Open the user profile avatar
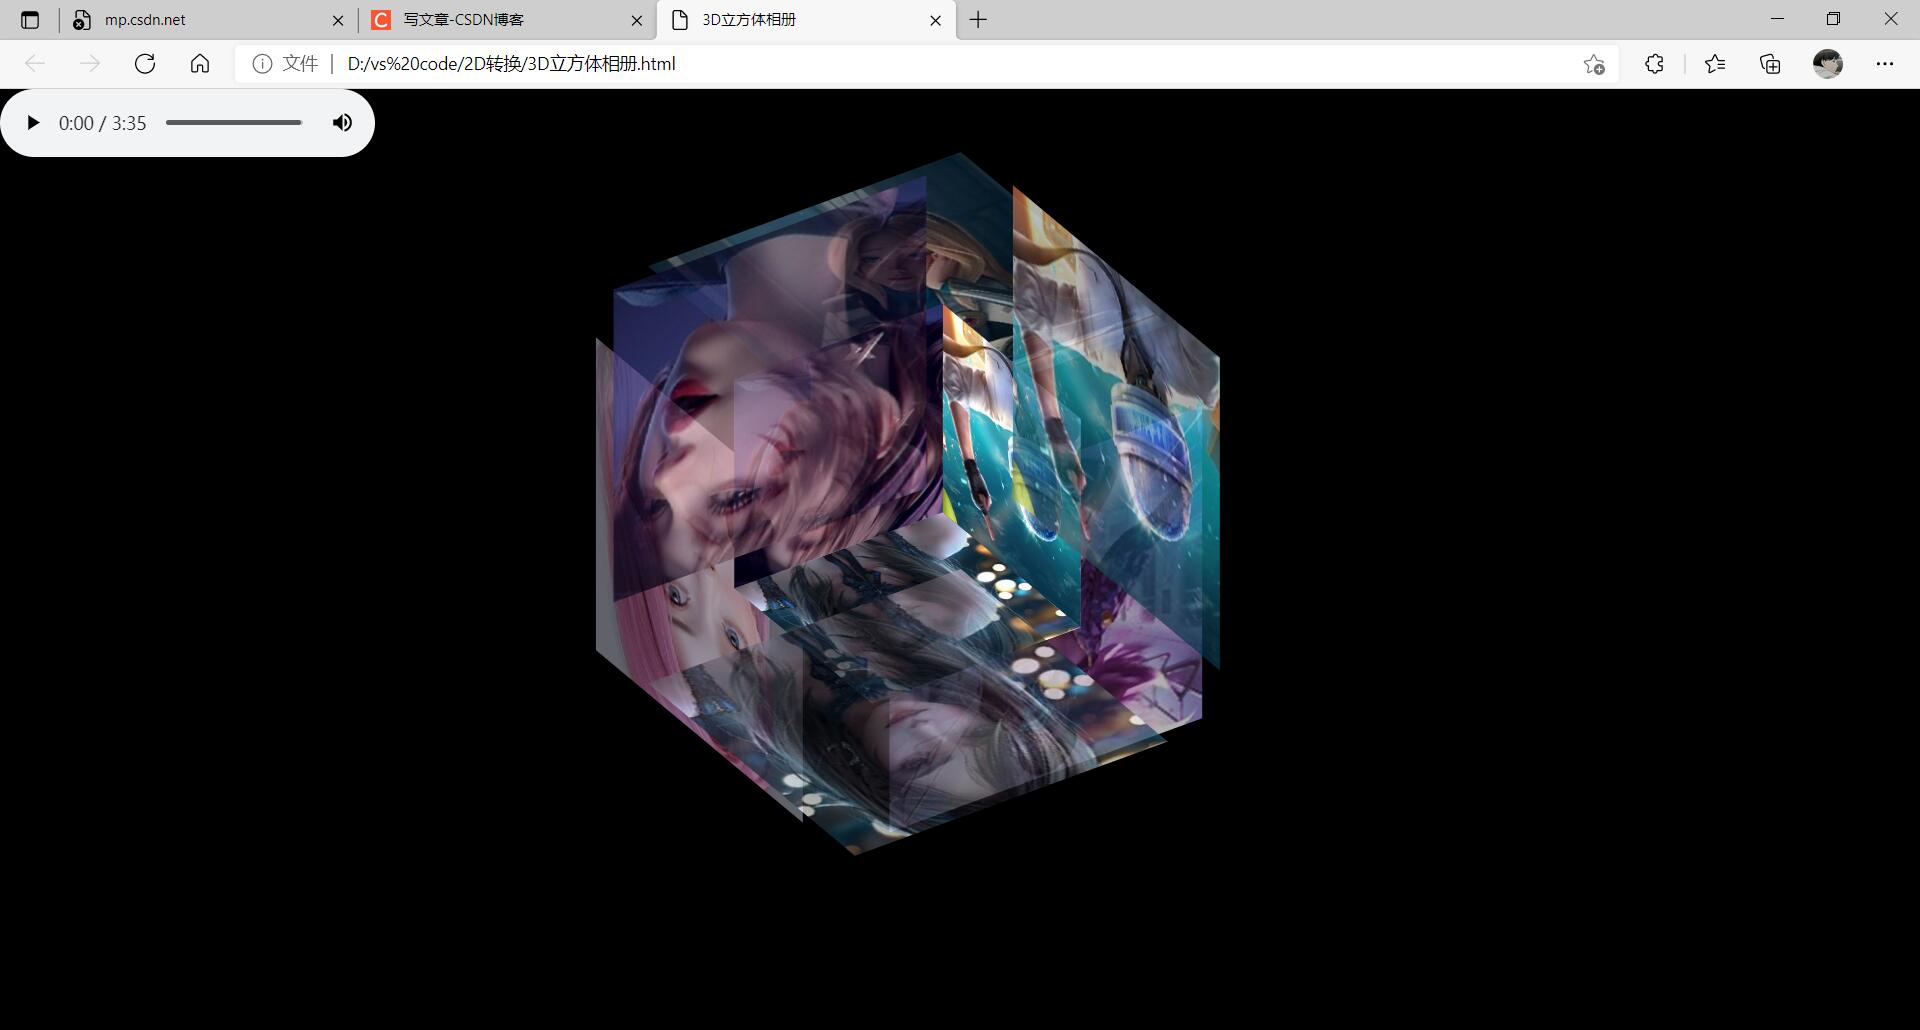The height and width of the screenshot is (1030, 1920). 1828,64
